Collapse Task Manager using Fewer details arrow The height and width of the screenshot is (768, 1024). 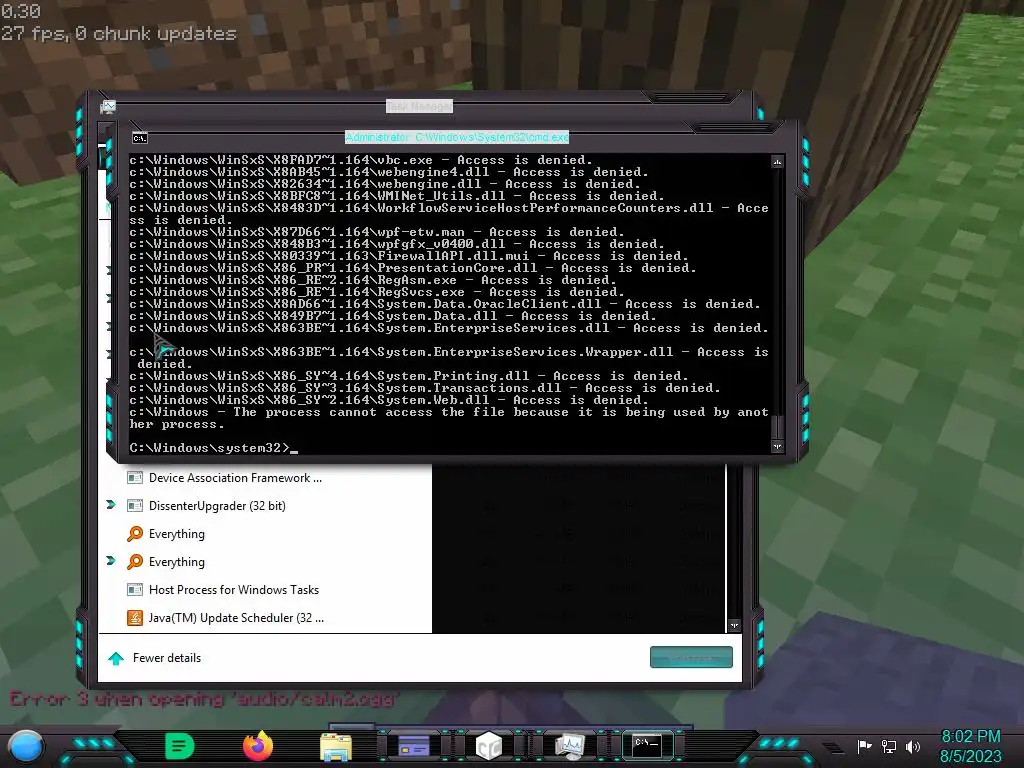(x=116, y=658)
